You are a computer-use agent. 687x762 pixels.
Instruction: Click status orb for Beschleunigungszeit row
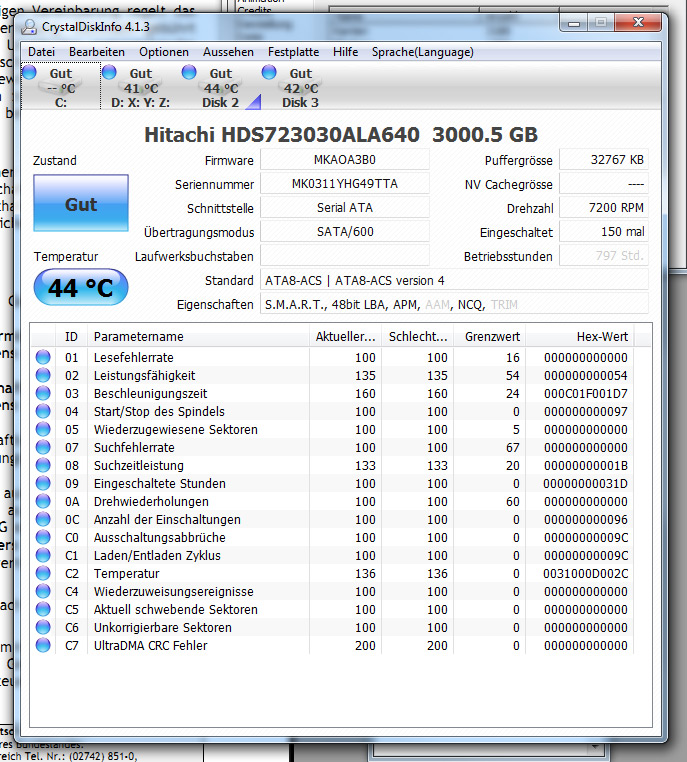click(43, 393)
